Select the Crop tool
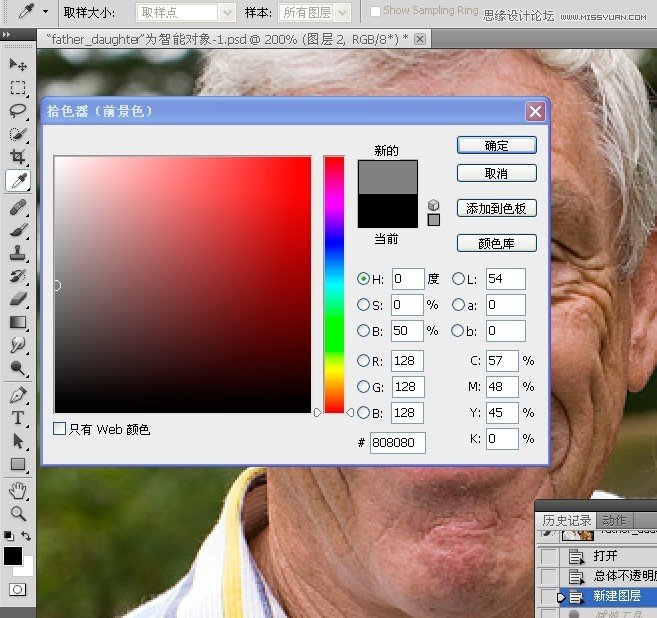This screenshot has height=618, width=657. click(x=18, y=157)
